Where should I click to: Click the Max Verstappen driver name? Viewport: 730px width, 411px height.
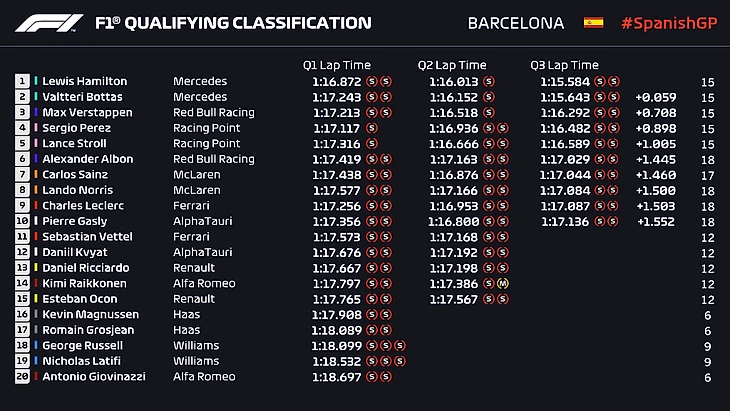click(85, 113)
